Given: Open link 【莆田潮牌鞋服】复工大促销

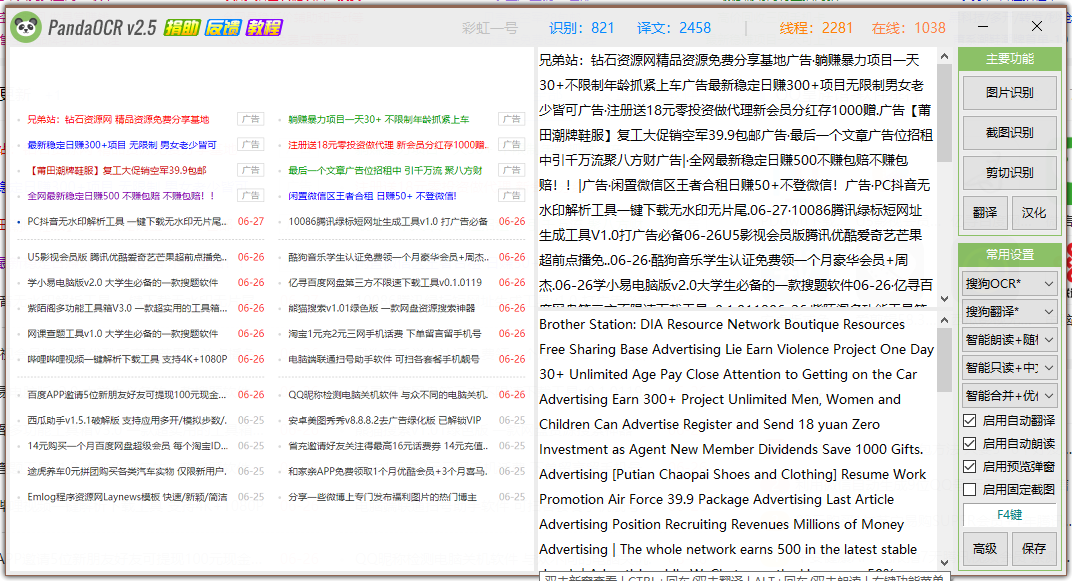Looking at the screenshot, I should 117,170.
